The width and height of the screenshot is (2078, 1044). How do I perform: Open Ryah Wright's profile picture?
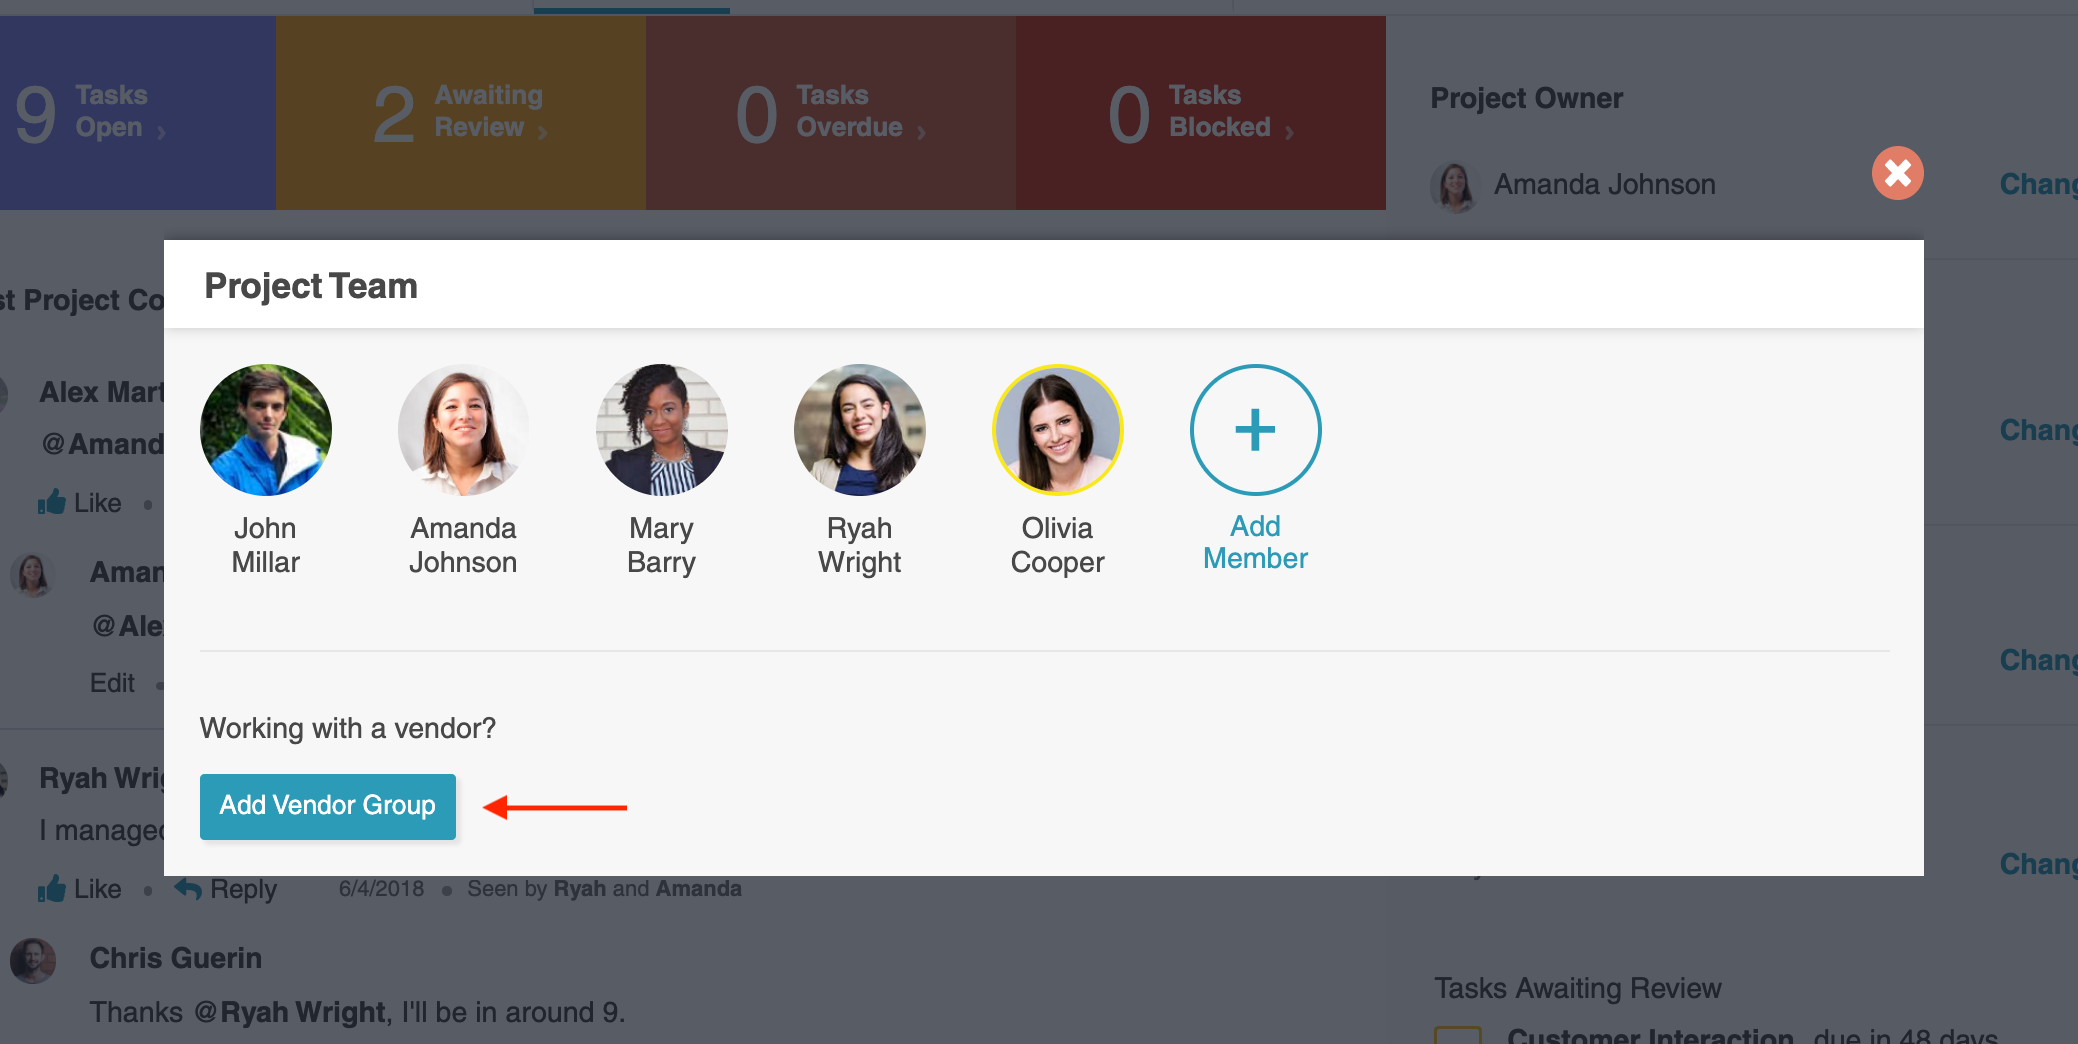(859, 430)
